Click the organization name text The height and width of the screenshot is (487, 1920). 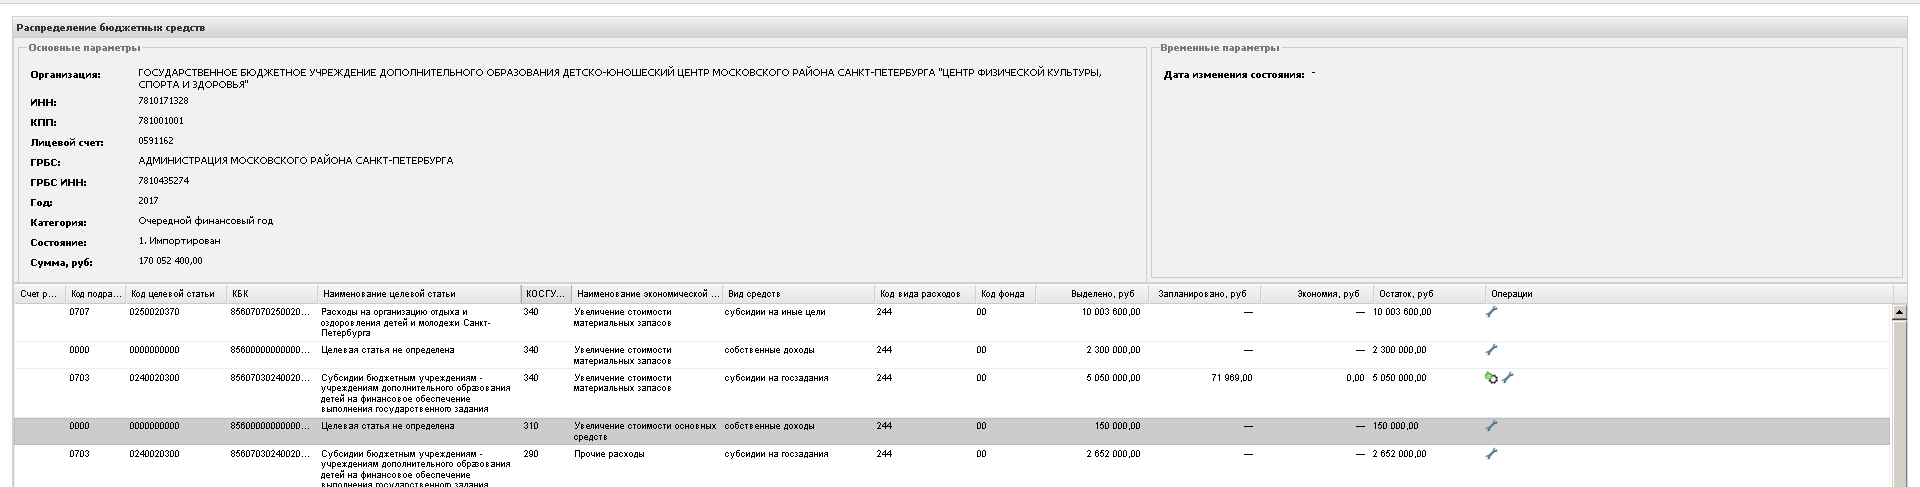point(620,79)
